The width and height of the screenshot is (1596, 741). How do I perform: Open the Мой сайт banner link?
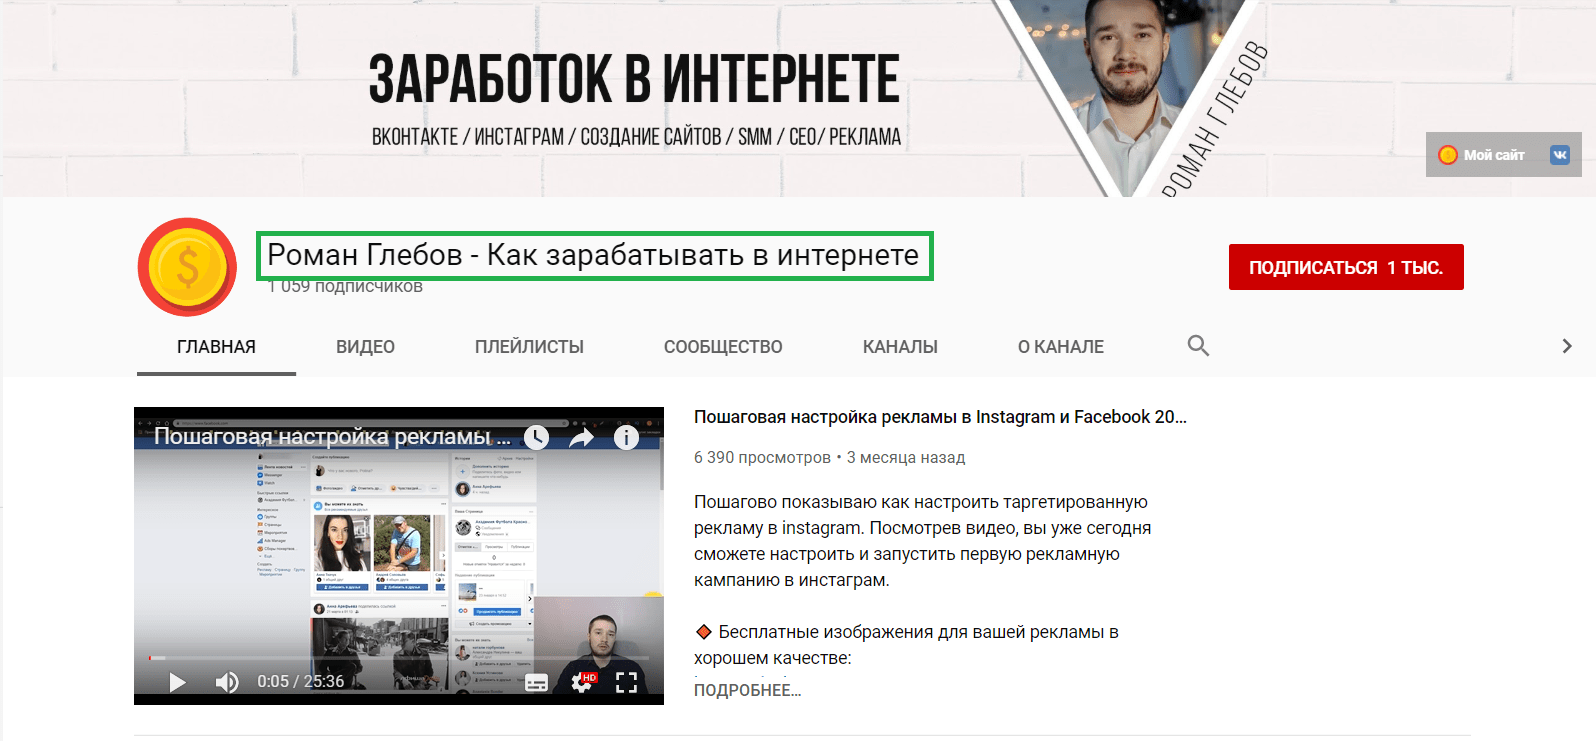tap(1483, 155)
